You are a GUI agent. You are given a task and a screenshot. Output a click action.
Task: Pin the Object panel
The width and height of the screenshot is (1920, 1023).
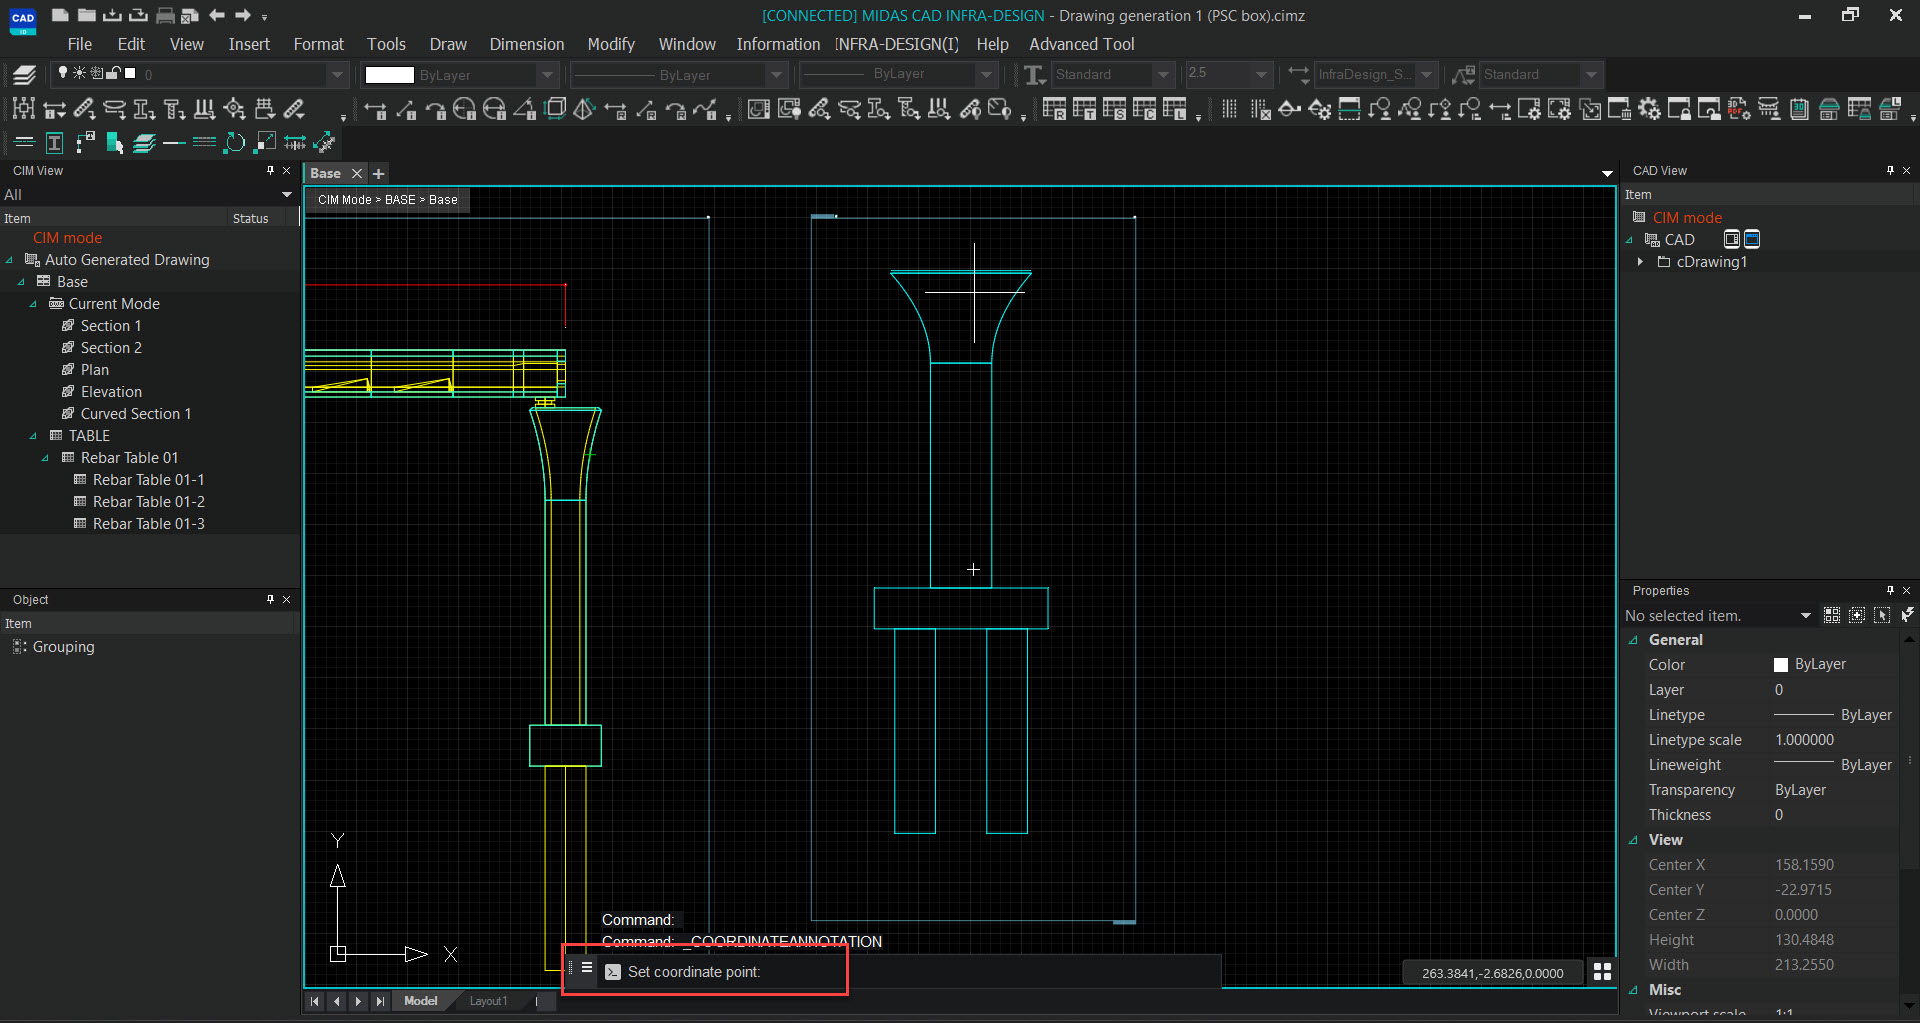click(x=270, y=599)
